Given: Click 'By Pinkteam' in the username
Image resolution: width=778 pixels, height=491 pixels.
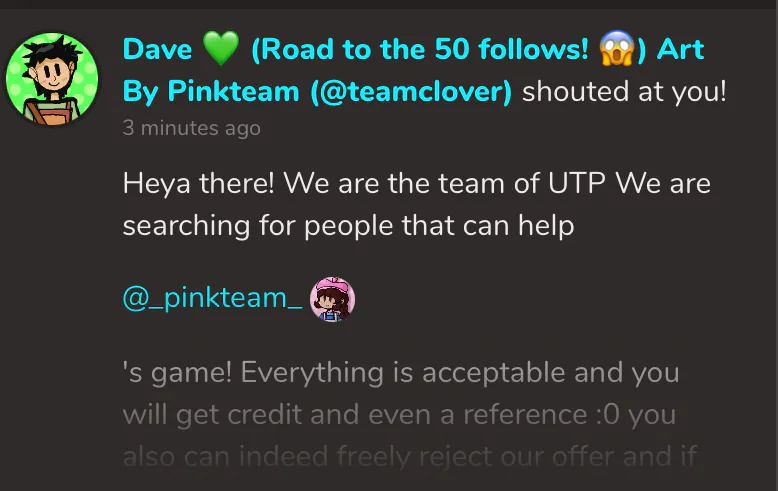Looking at the screenshot, I should click(211, 92).
